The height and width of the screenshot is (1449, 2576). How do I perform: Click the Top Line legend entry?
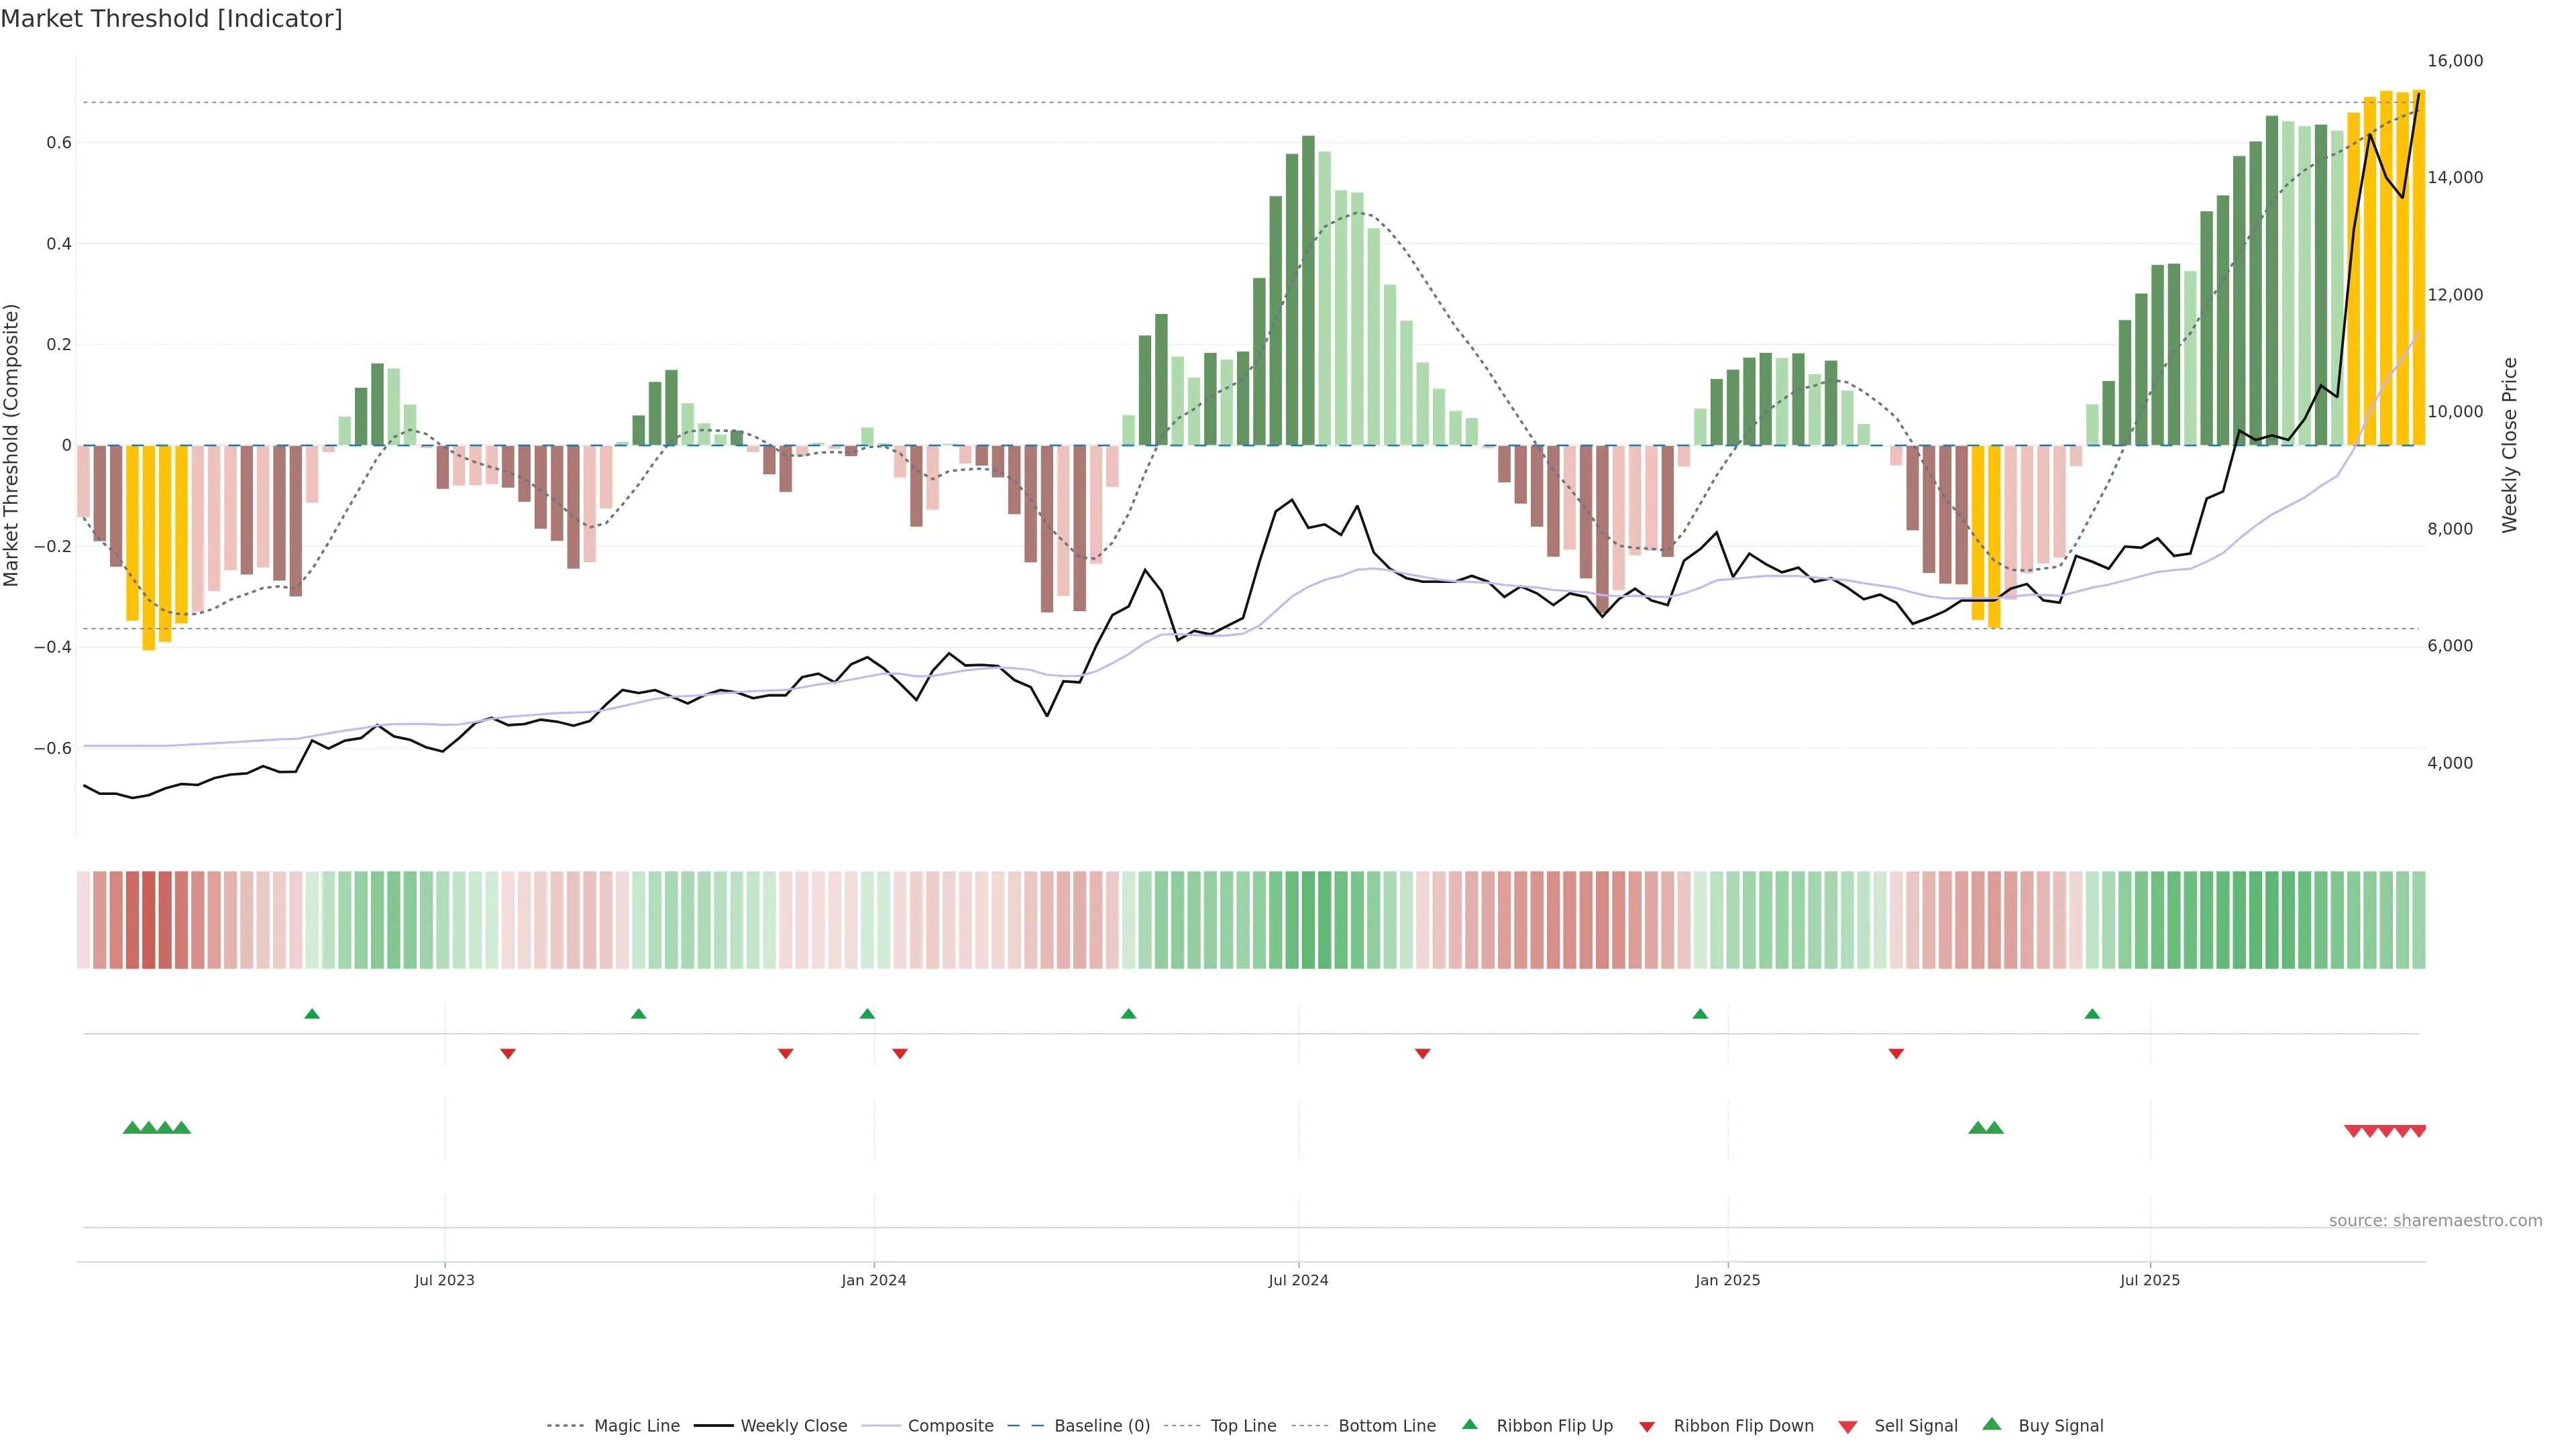tap(1243, 1426)
